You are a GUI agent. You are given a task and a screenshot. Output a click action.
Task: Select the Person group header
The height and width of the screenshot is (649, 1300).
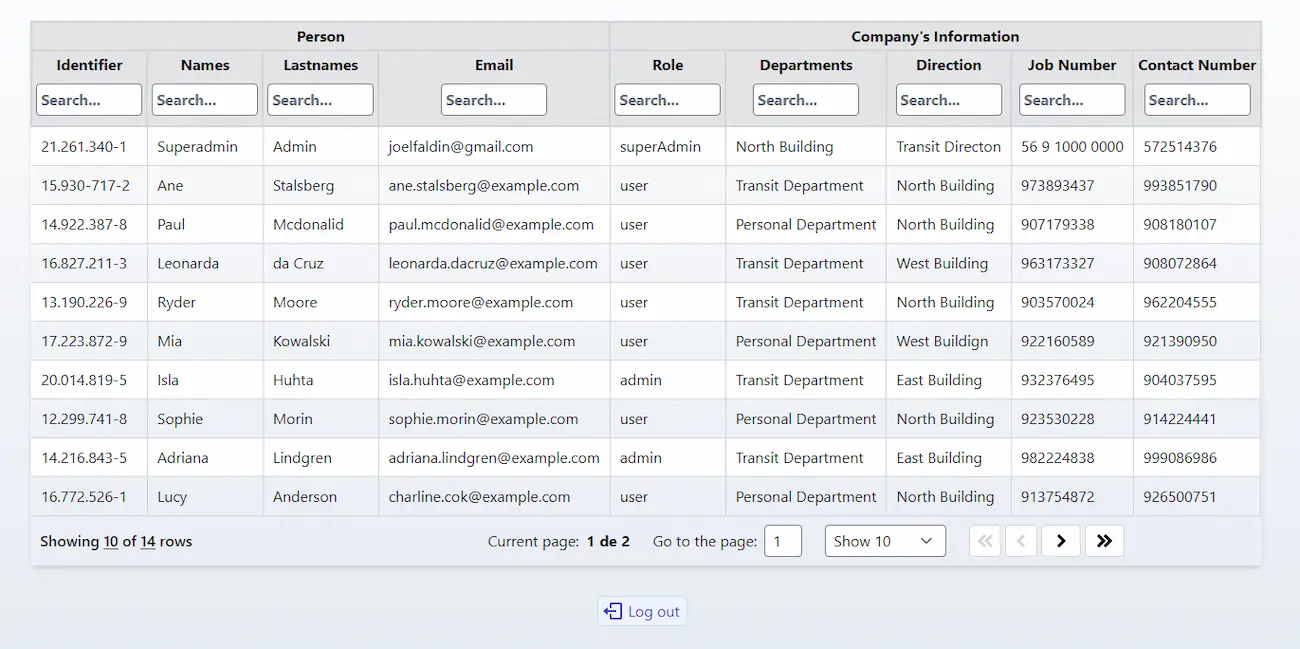tap(320, 36)
